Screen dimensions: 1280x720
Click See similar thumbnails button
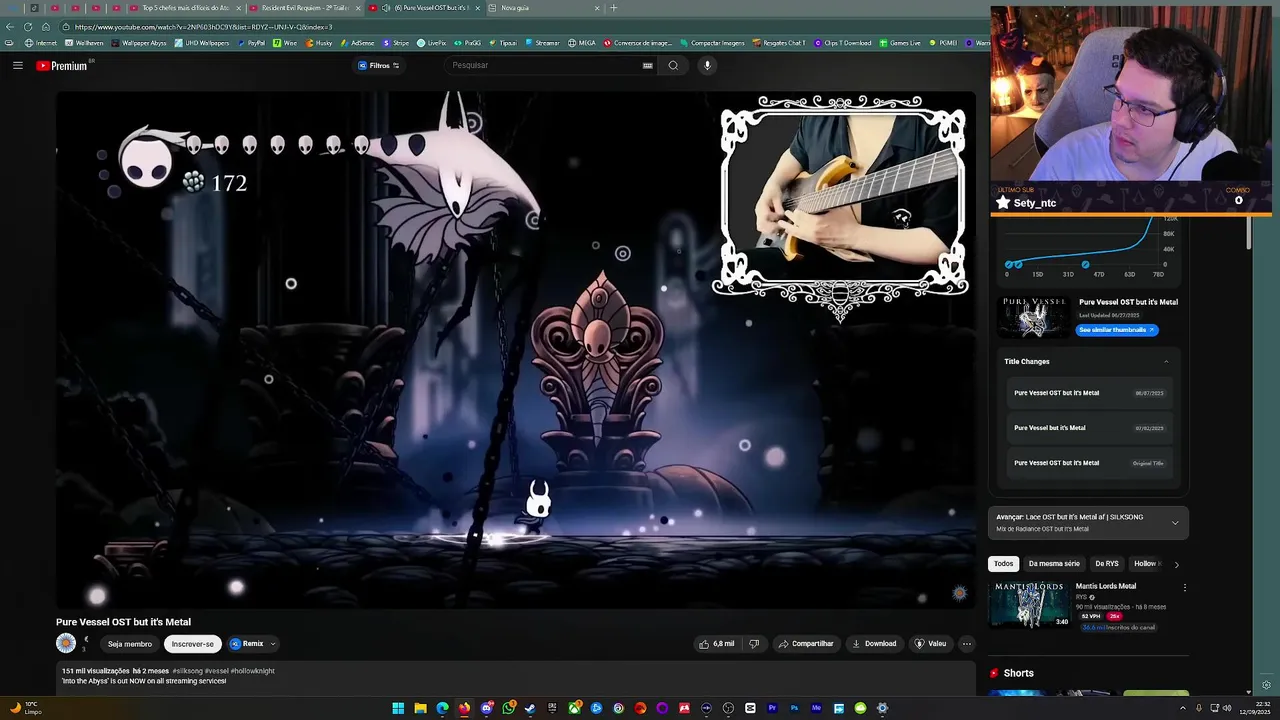1117,330
